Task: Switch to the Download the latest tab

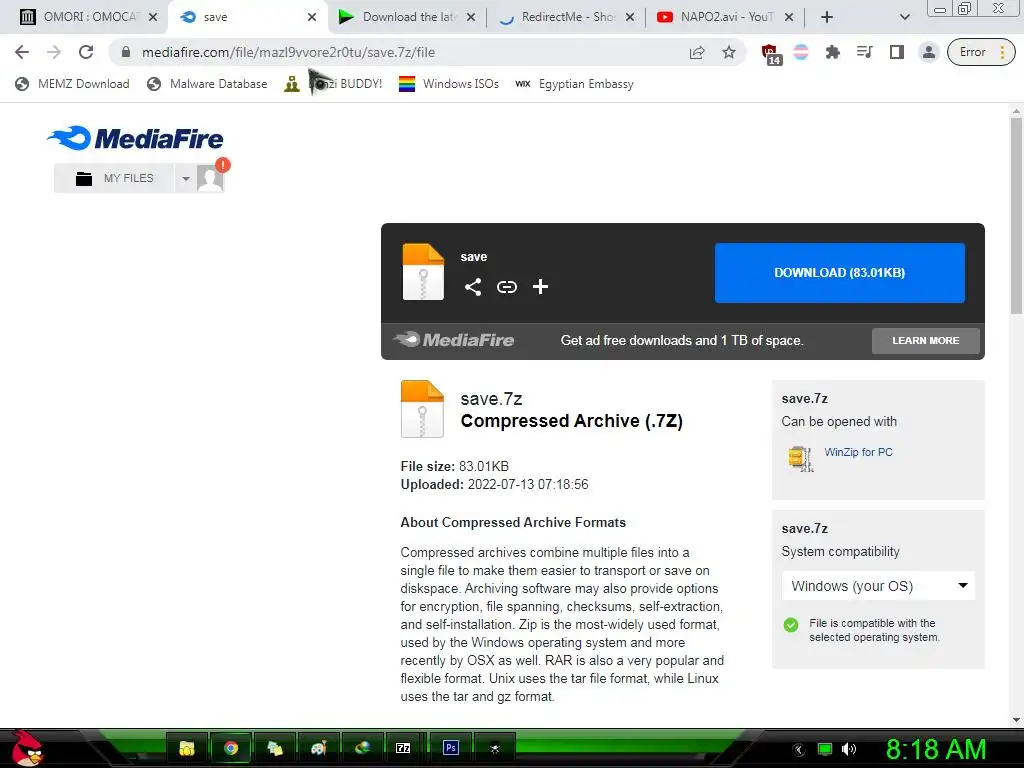Action: tap(408, 17)
